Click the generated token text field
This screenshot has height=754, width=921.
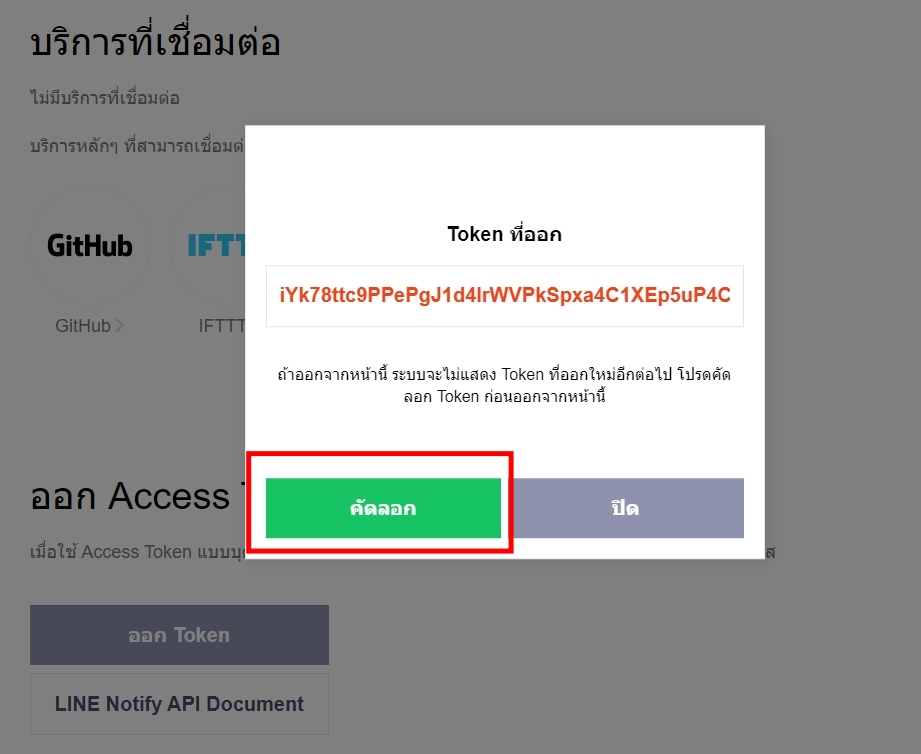(505, 296)
